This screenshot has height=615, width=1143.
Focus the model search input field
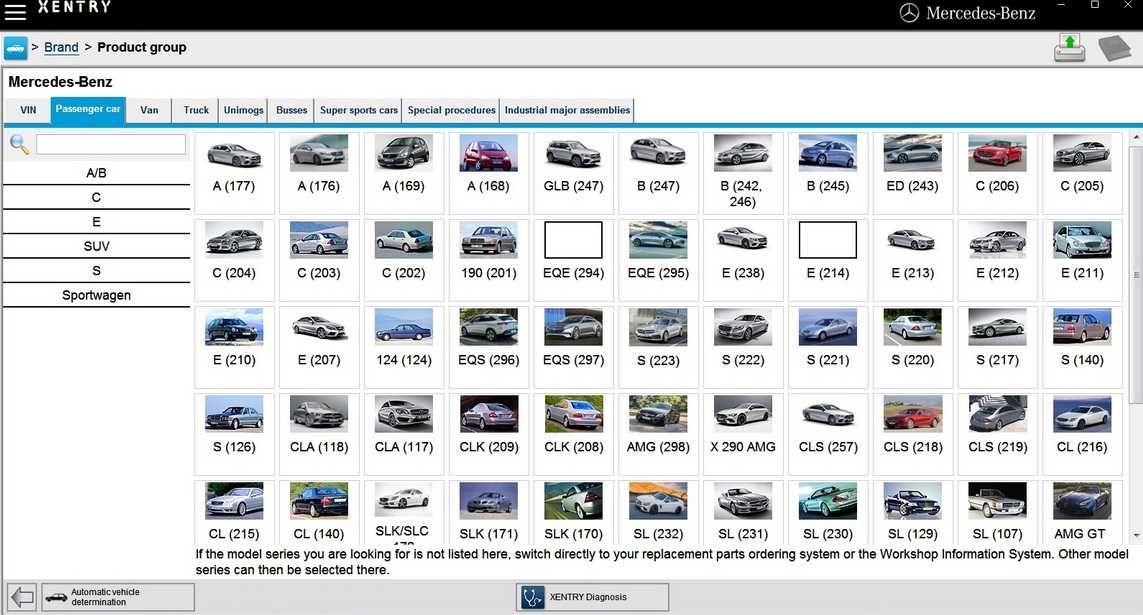111,144
